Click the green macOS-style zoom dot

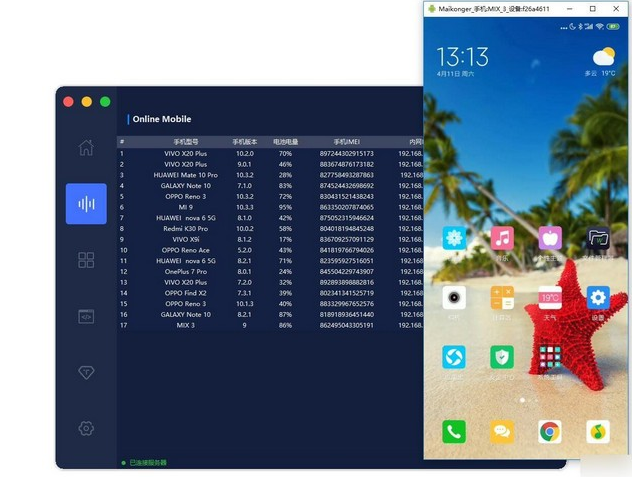(x=105, y=102)
